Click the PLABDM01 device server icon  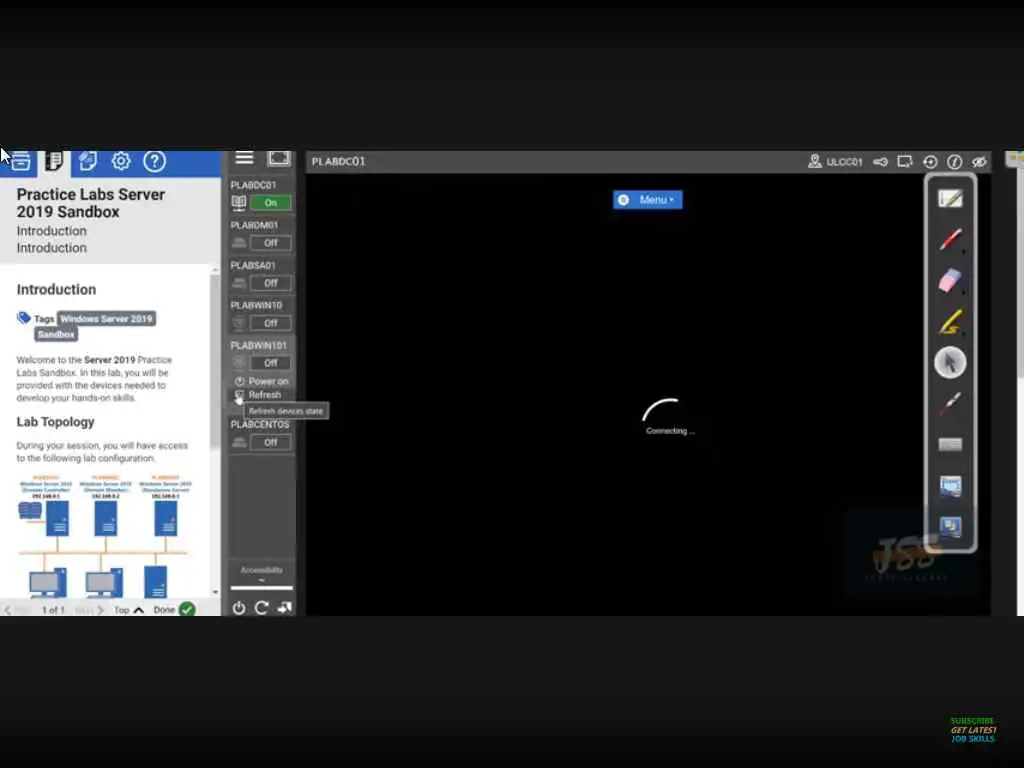[239, 243]
